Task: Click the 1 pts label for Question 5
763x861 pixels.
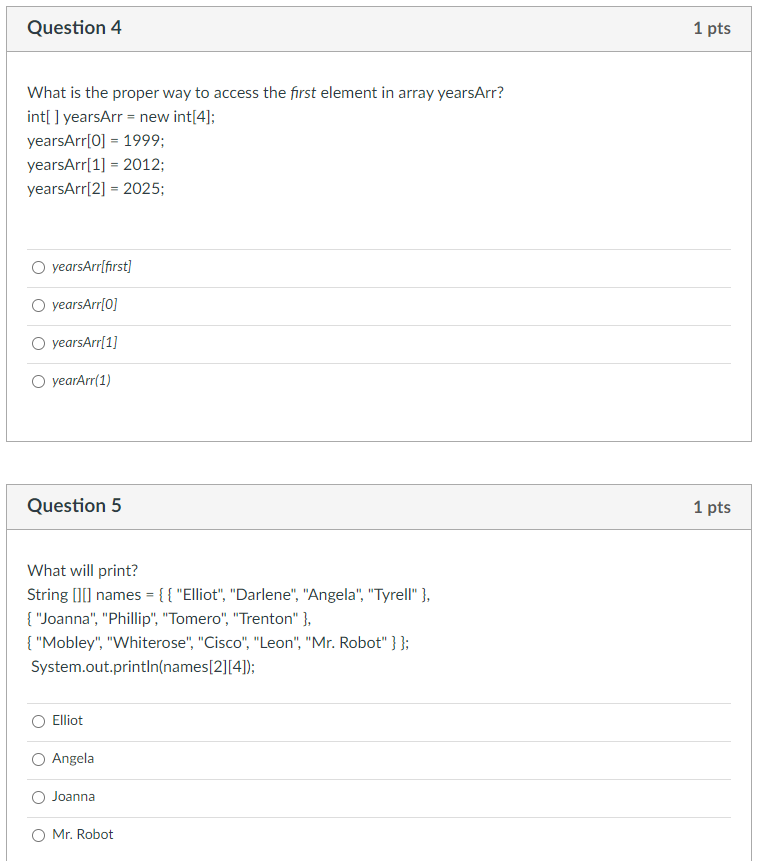Action: pyautogui.click(x=712, y=506)
